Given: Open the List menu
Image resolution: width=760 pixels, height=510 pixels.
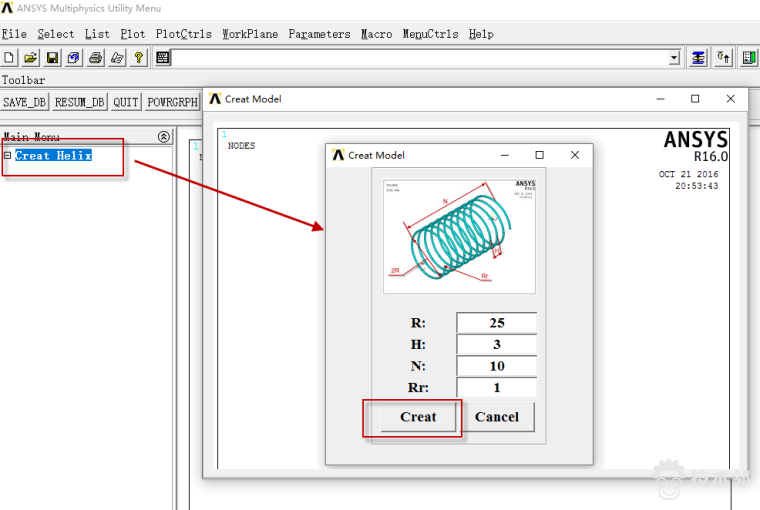Looking at the screenshot, I should (x=97, y=34).
